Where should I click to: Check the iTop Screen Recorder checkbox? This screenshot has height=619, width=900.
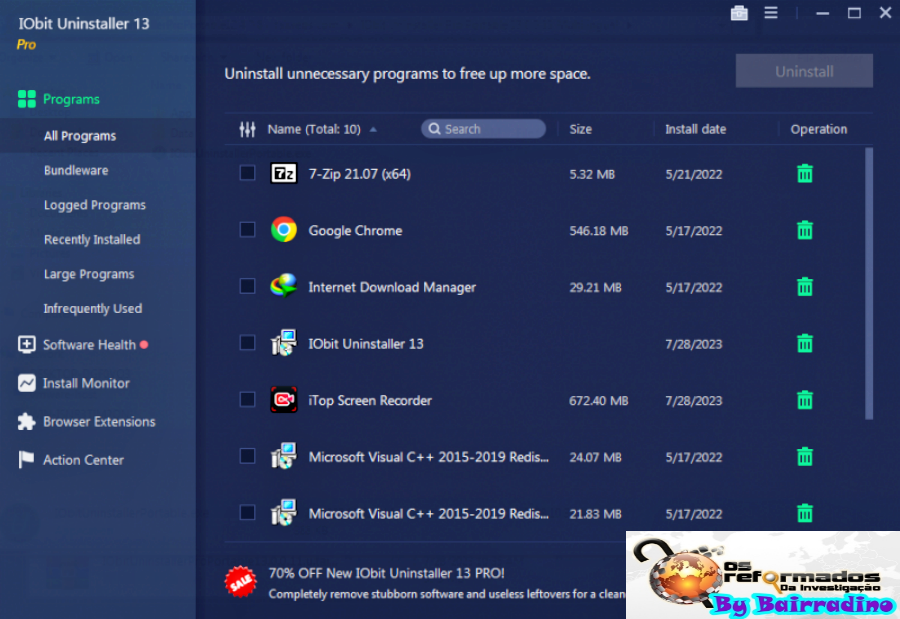(247, 399)
